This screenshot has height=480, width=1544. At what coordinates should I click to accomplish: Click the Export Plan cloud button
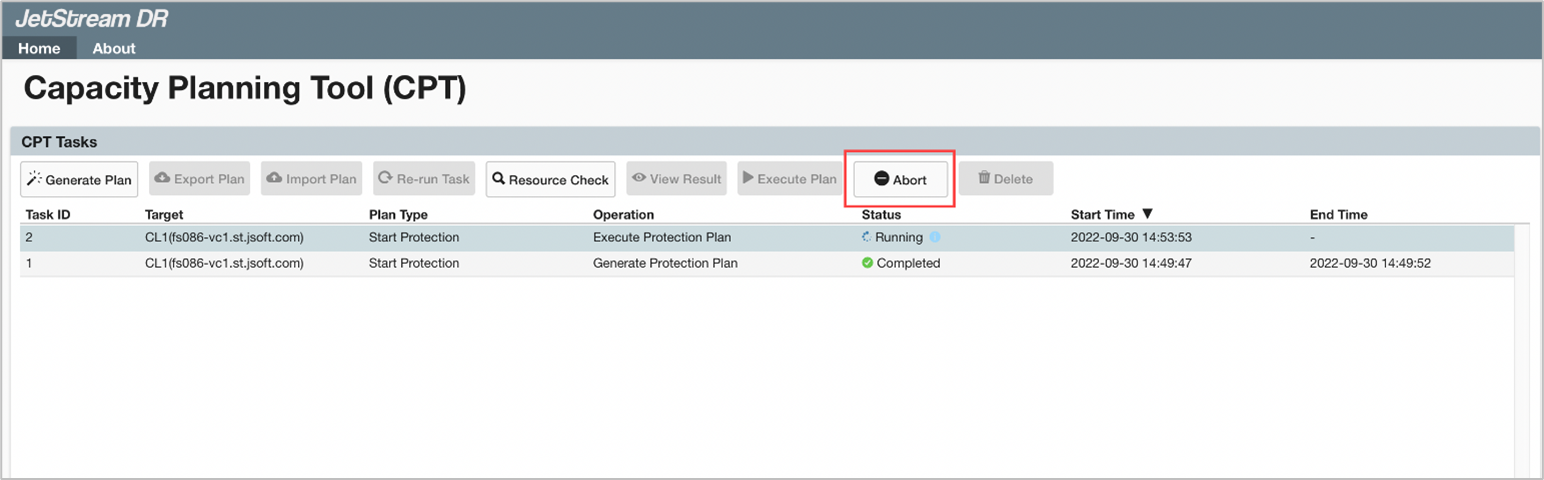[199, 180]
